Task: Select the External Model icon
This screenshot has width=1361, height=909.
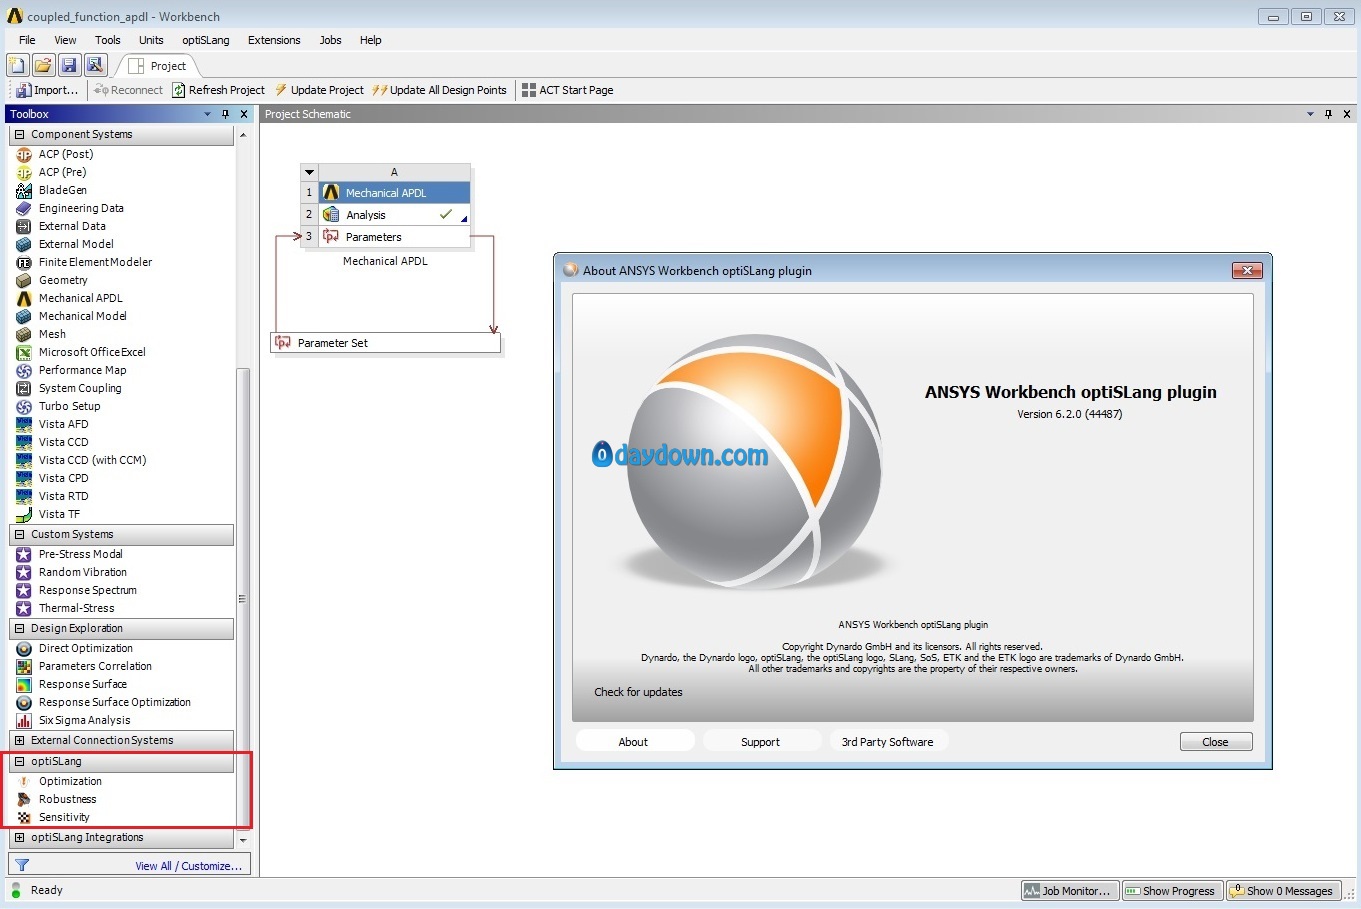Action: 24,244
